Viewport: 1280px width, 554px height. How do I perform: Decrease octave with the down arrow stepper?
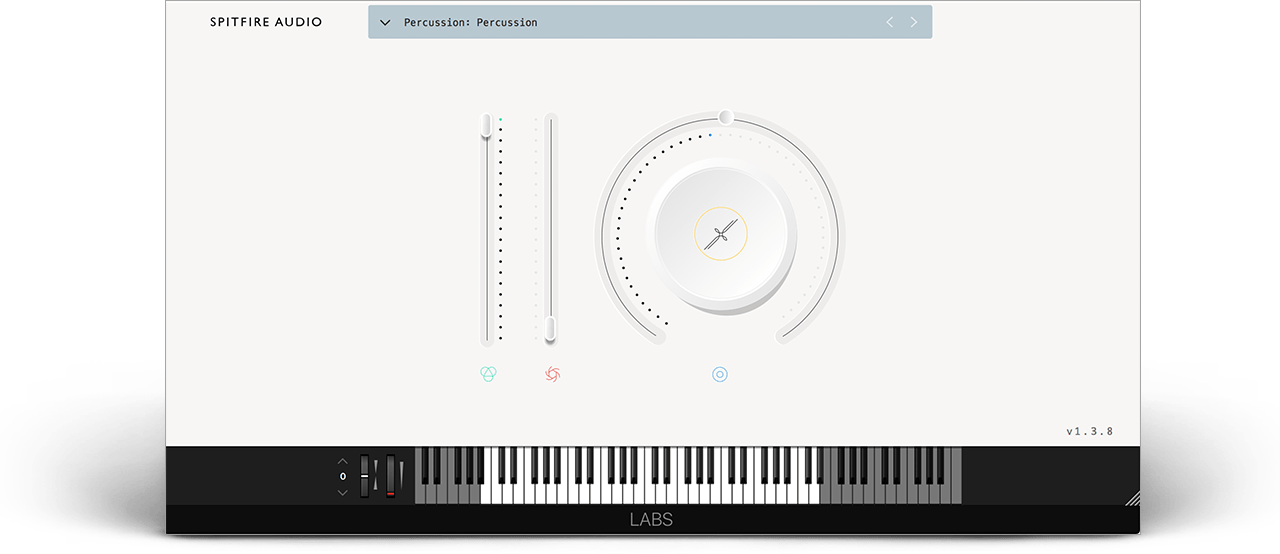tap(343, 492)
